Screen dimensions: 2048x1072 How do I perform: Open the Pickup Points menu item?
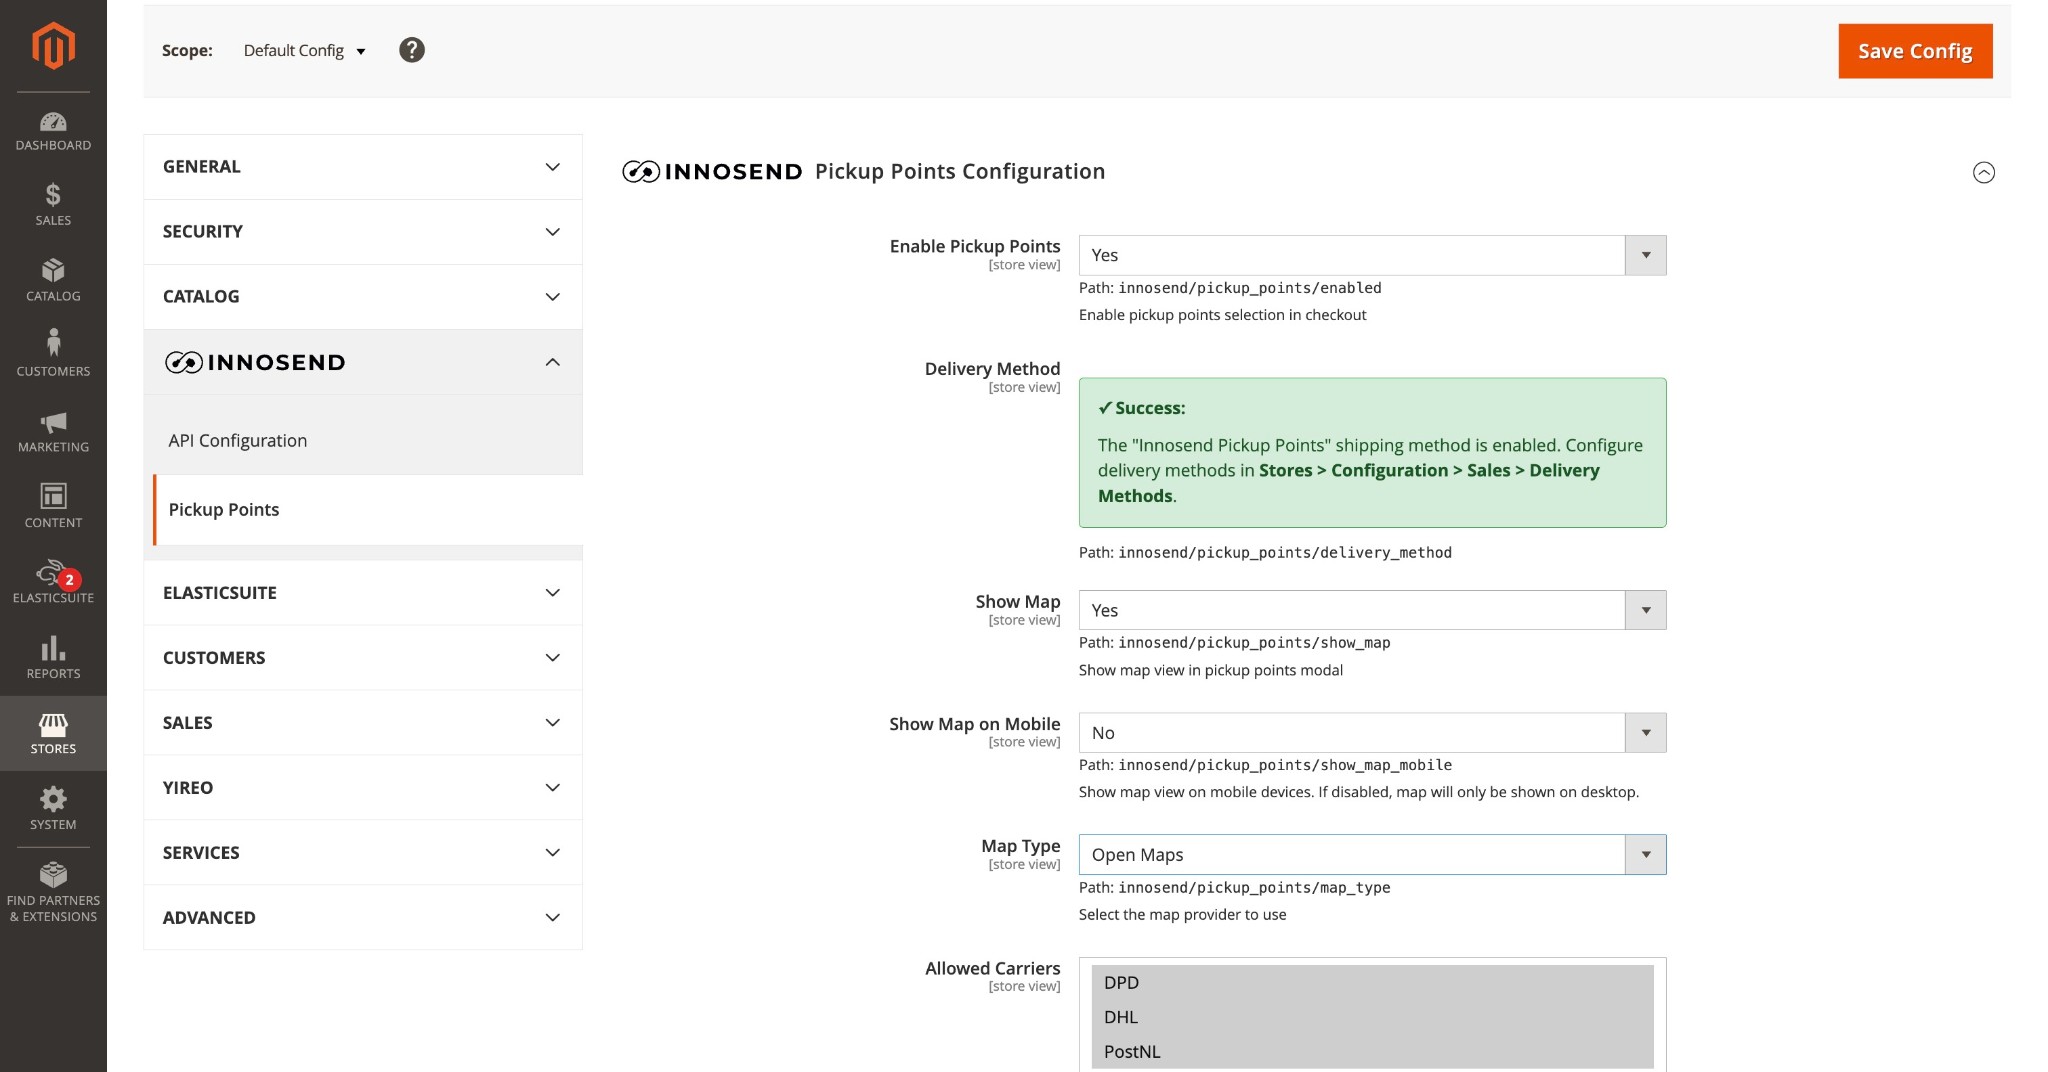224,510
